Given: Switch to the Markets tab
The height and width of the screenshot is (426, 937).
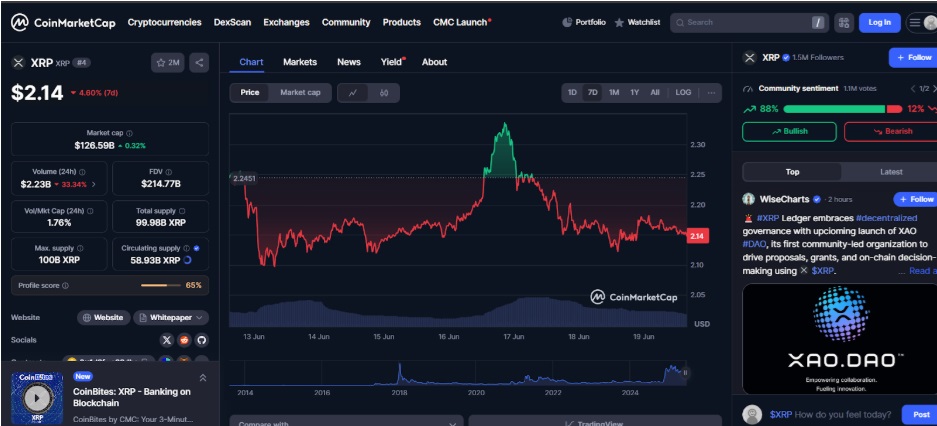Looking at the screenshot, I should pyautogui.click(x=299, y=62).
